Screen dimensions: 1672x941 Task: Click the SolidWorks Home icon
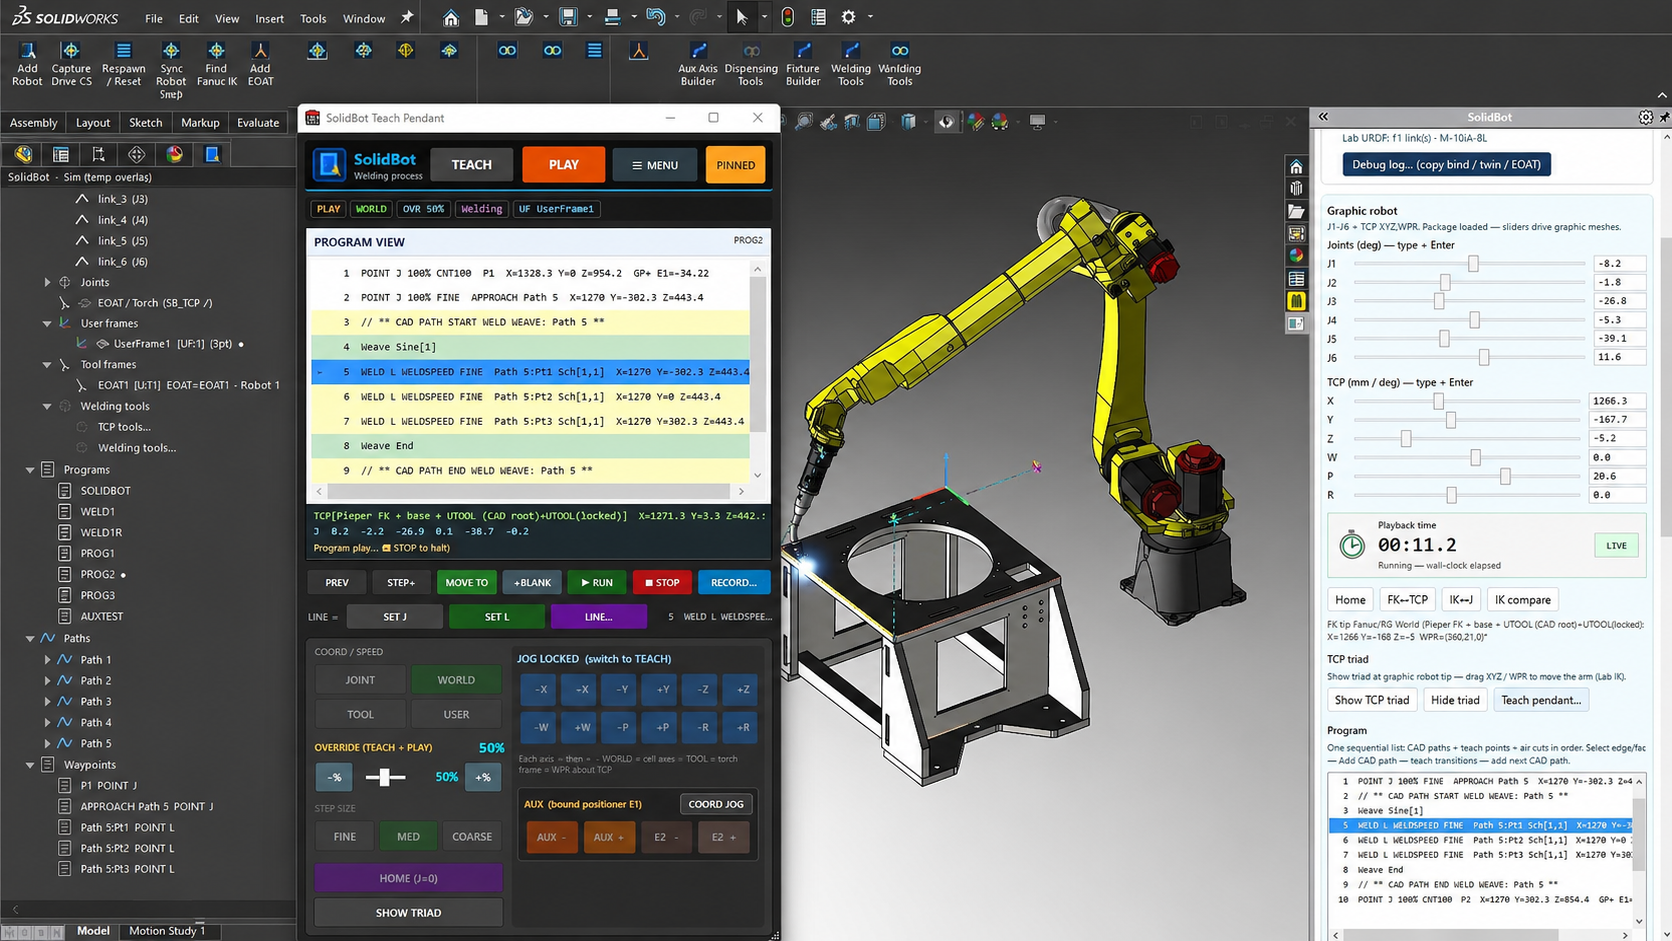(451, 17)
